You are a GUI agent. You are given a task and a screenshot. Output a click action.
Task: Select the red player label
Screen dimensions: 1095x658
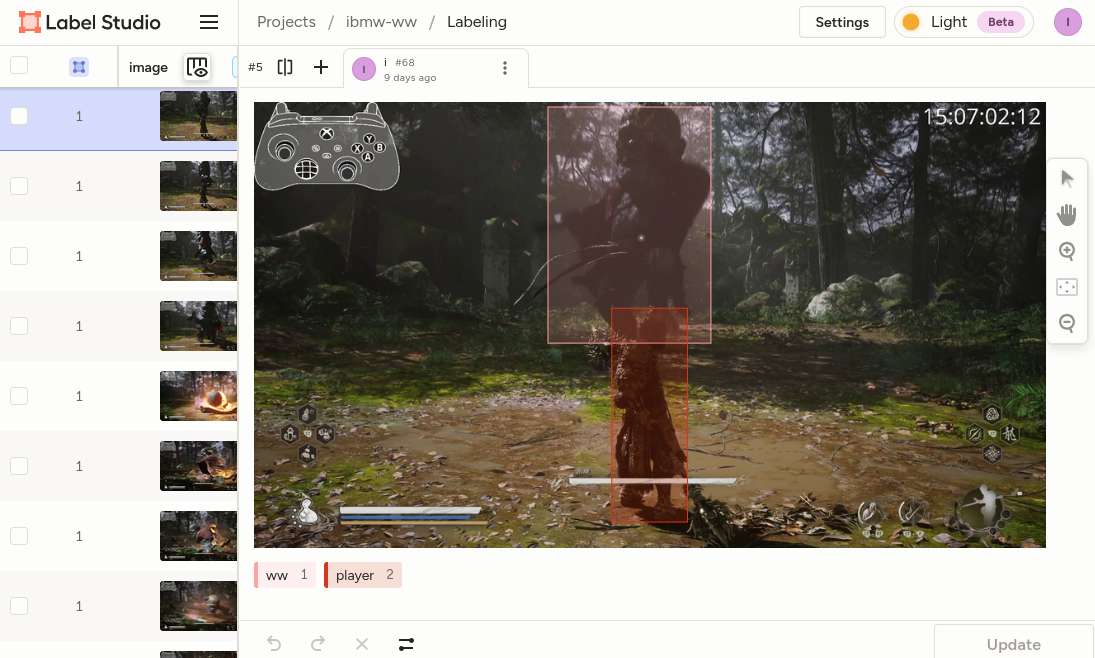[x=363, y=575]
